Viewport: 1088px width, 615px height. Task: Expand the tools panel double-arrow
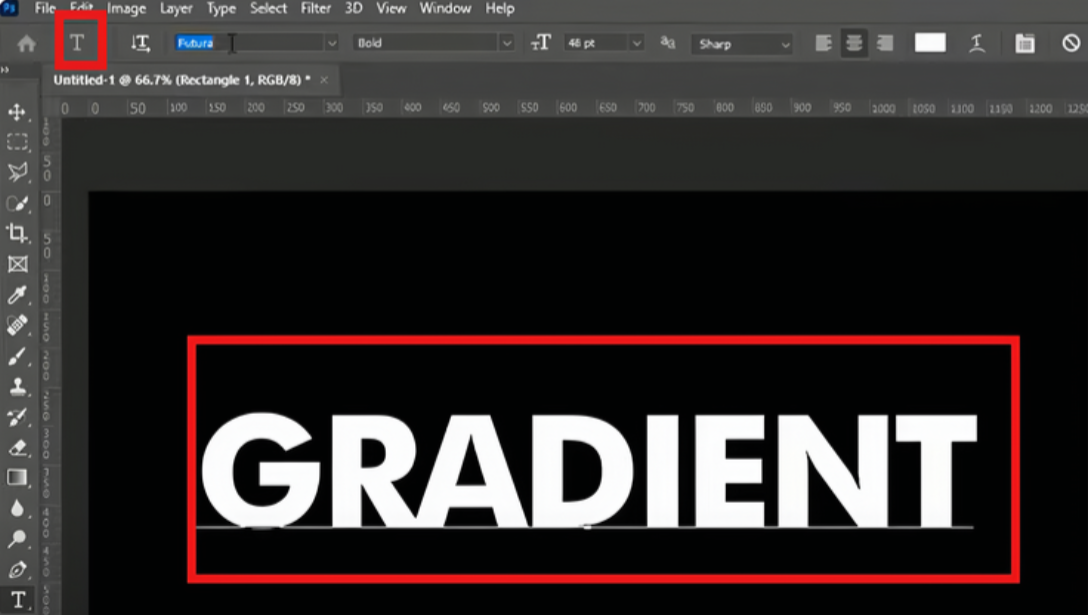point(5,69)
